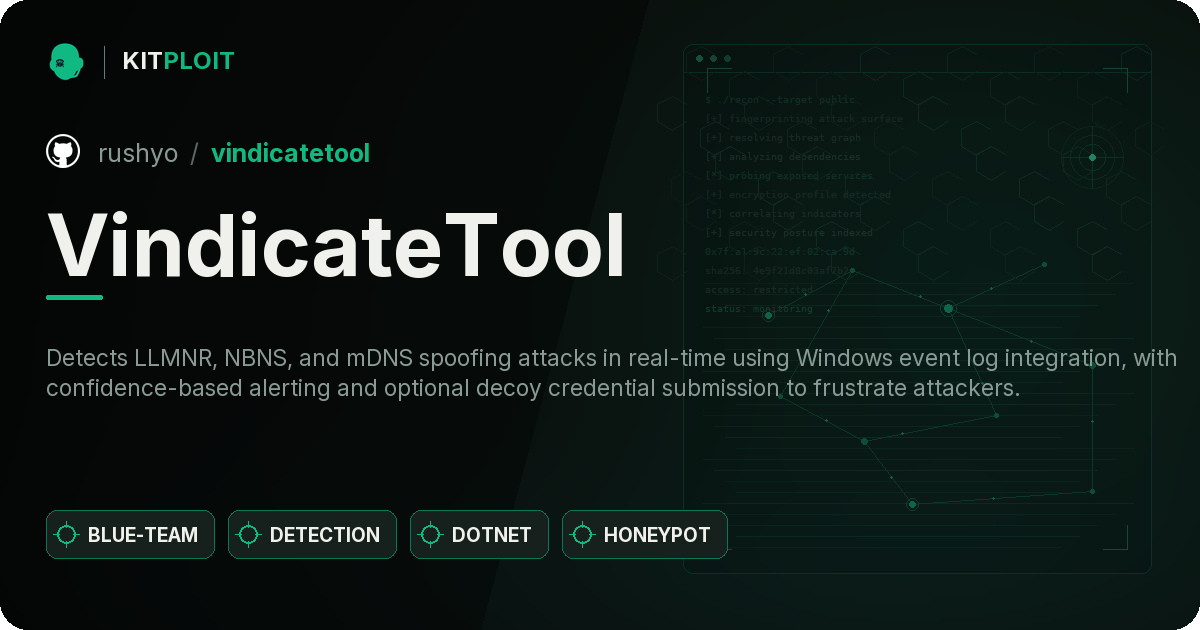Image resolution: width=1200 pixels, height=630 pixels.
Task: Click 'resolving threat graph' terminal line
Action: pos(782,138)
